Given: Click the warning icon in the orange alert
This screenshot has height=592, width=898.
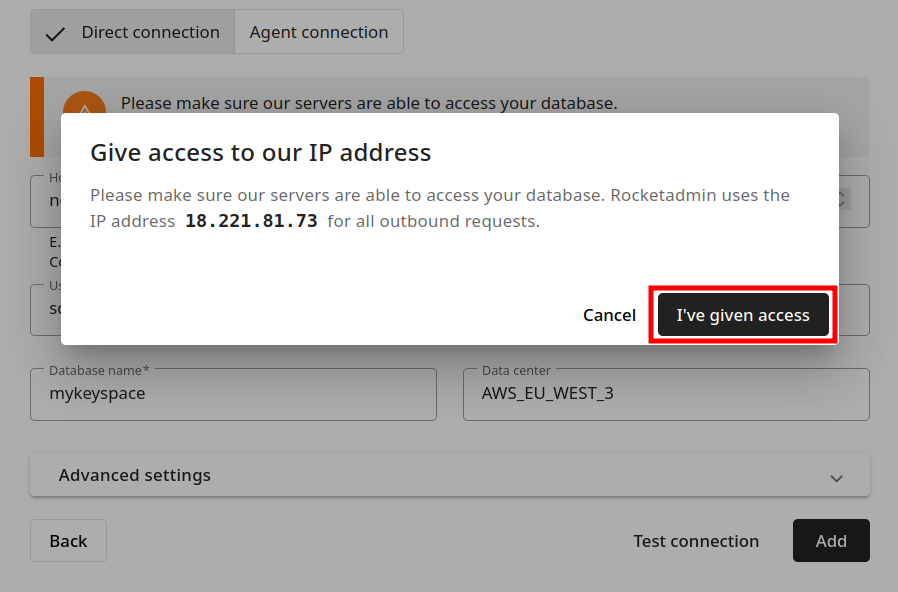Looking at the screenshot, I should 84,104.
